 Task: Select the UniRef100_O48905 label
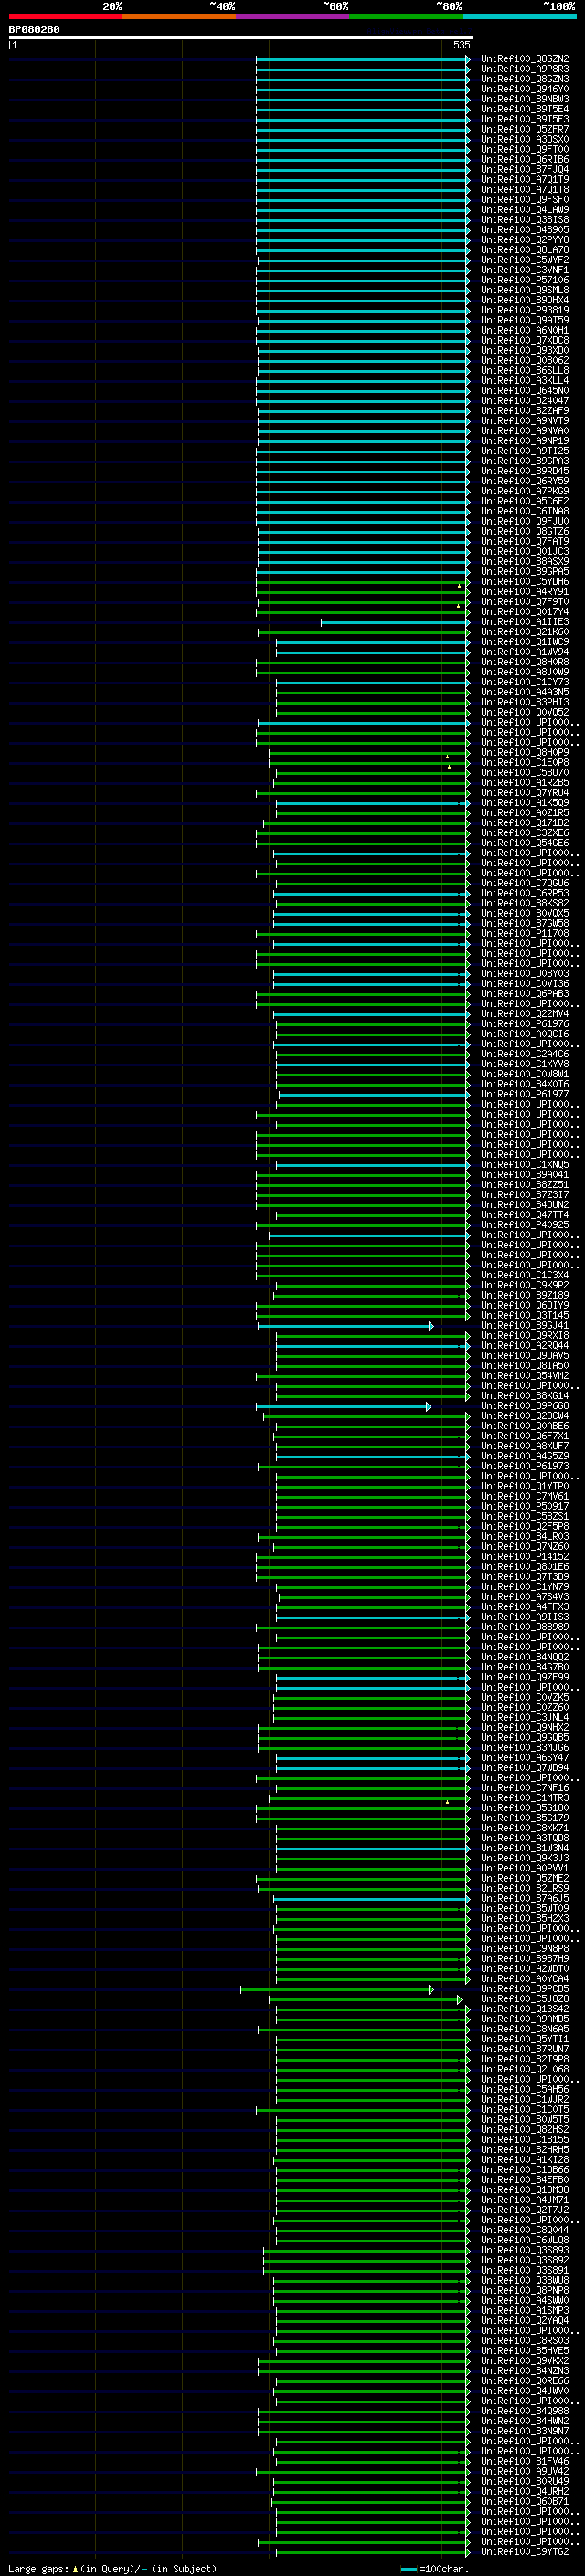[525, 230]
